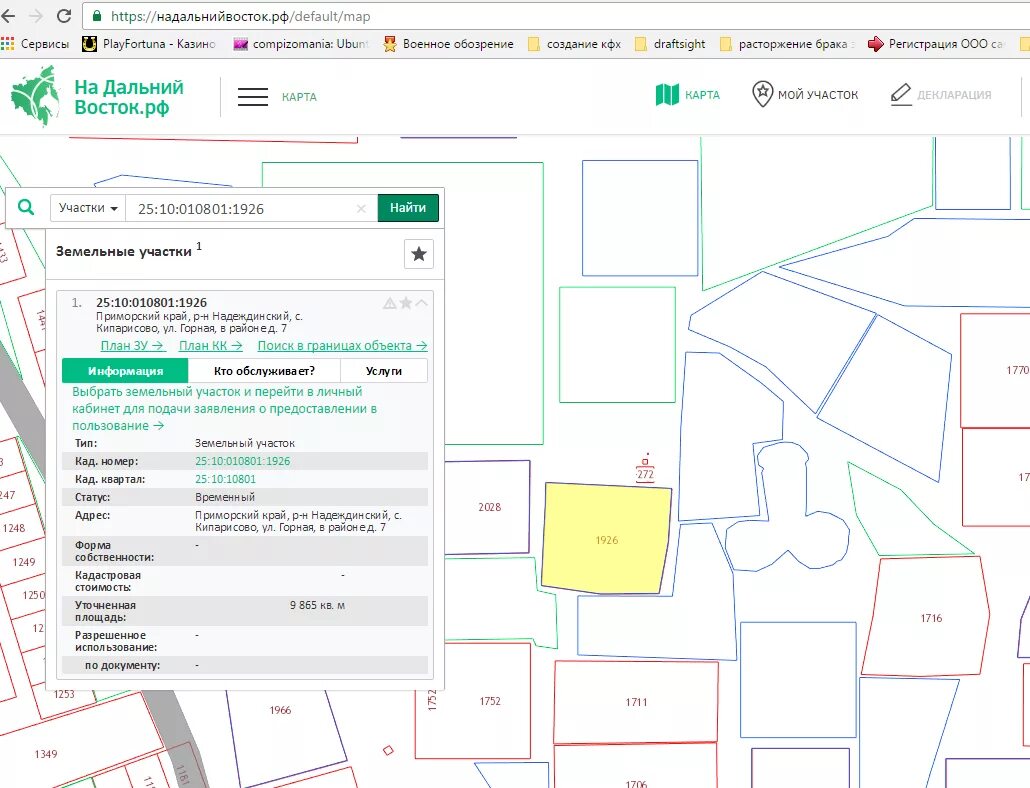Viewport: 1030px width, 788px height.
Task: Switch to the Информация tab
Action: tap(125, 370)
